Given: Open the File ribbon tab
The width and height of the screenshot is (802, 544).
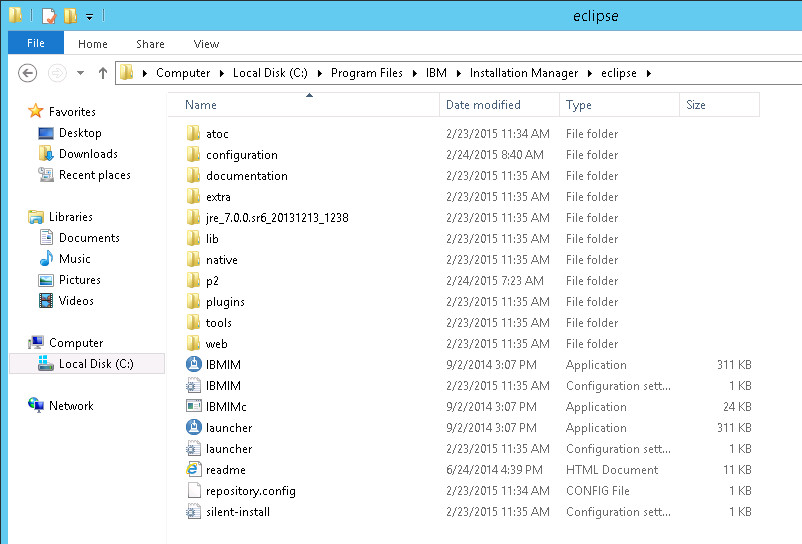Looking at the screenshot, I should click(36, 43).
